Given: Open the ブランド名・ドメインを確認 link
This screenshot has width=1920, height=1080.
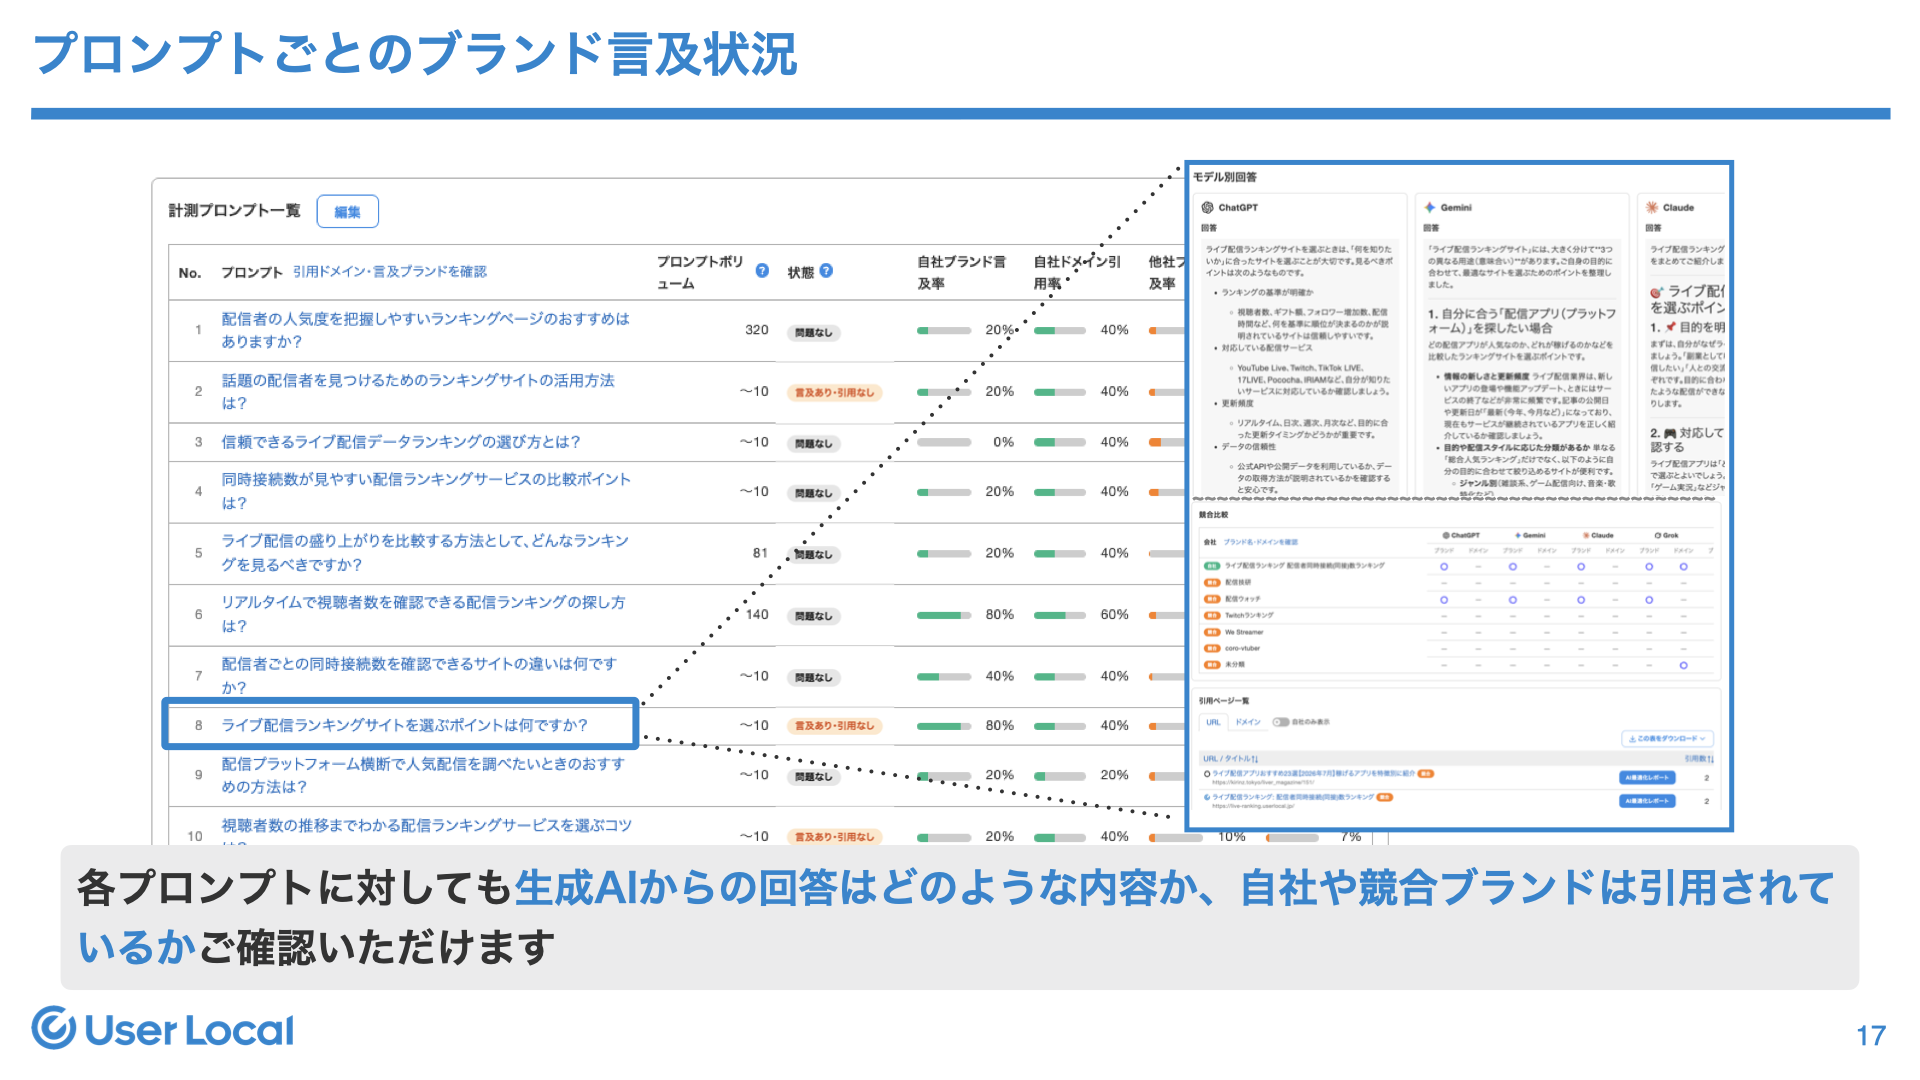Looking at the screenshot, I should 1261,542.
